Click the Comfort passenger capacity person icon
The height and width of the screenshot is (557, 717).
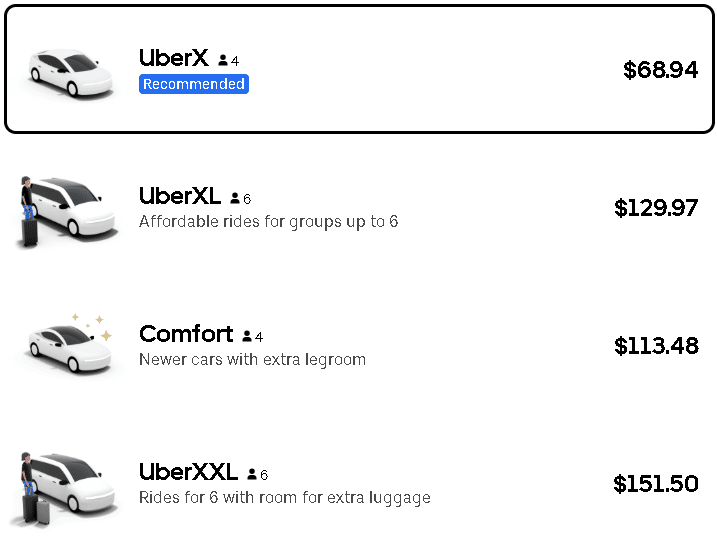[247, 337]
